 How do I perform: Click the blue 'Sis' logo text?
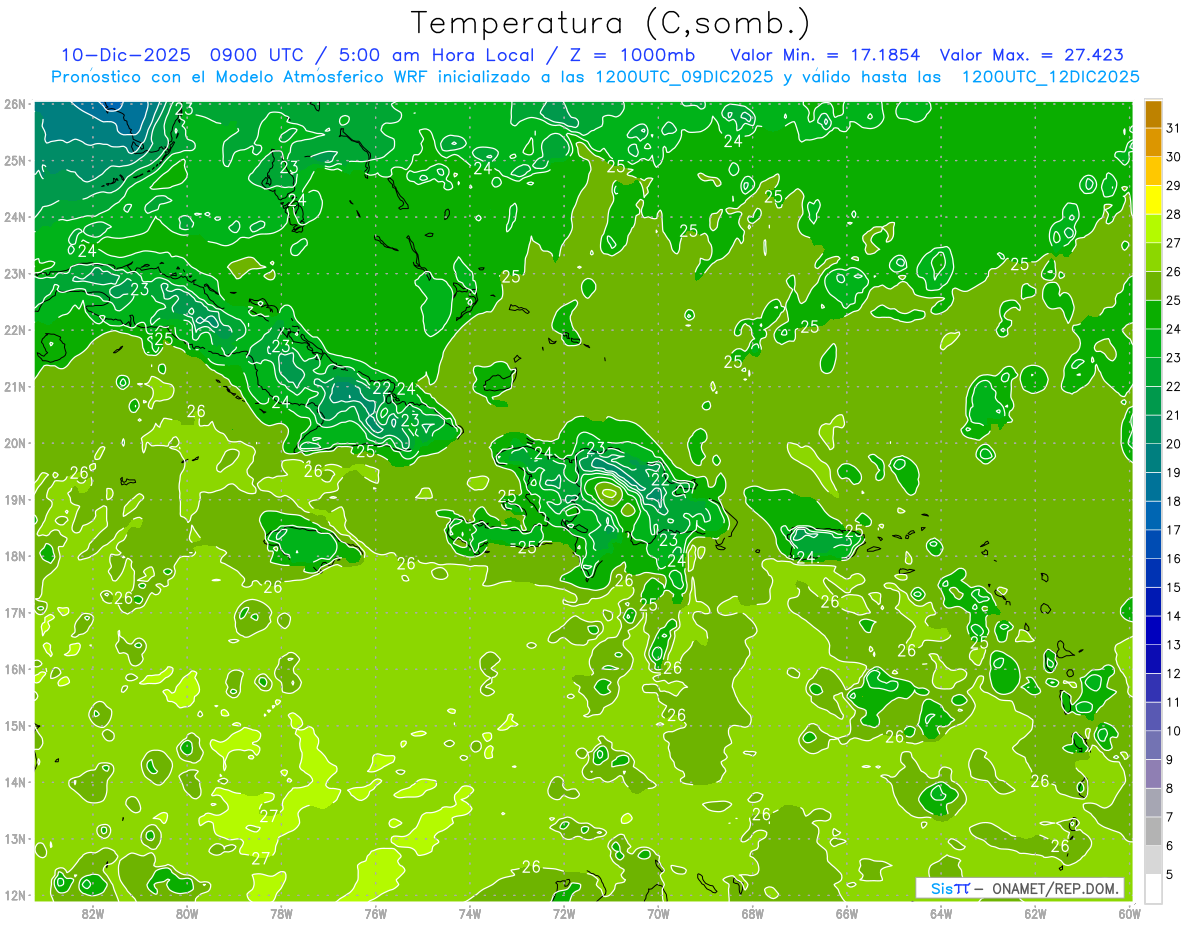point(943,888)
